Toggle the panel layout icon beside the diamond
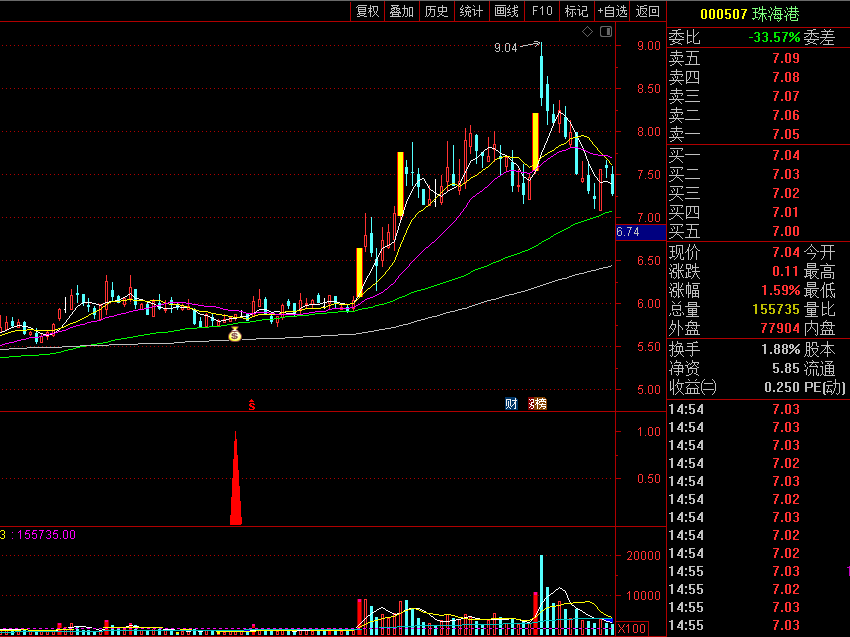 pyautogui.click(x=606, y=31)
